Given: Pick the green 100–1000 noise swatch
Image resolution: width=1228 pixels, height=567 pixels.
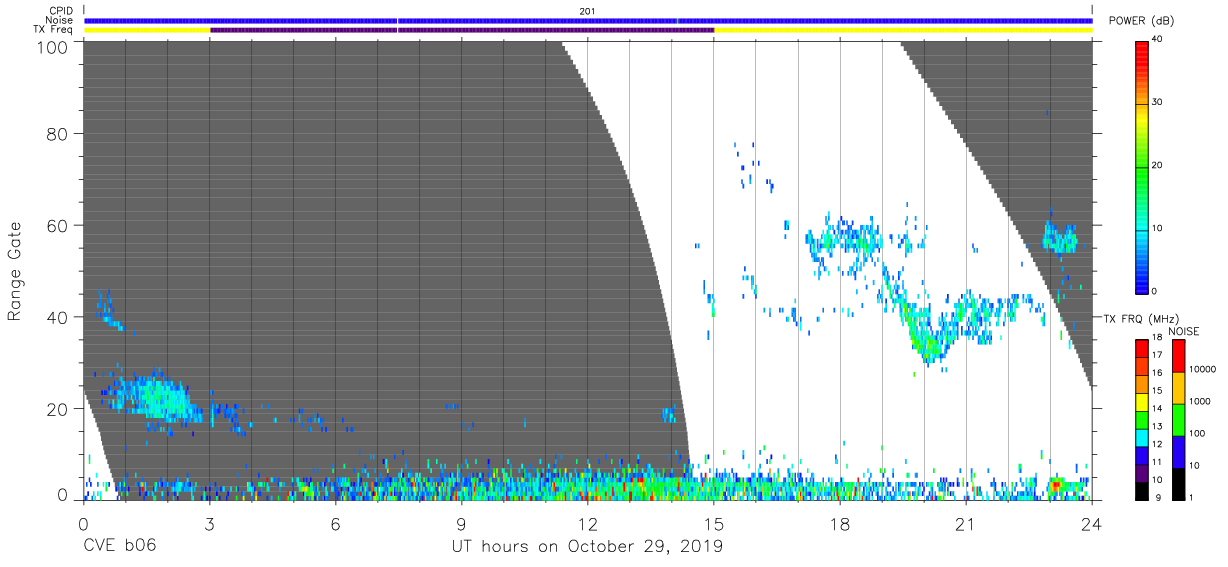Looking at the screenshot, I should [1178, 420].
